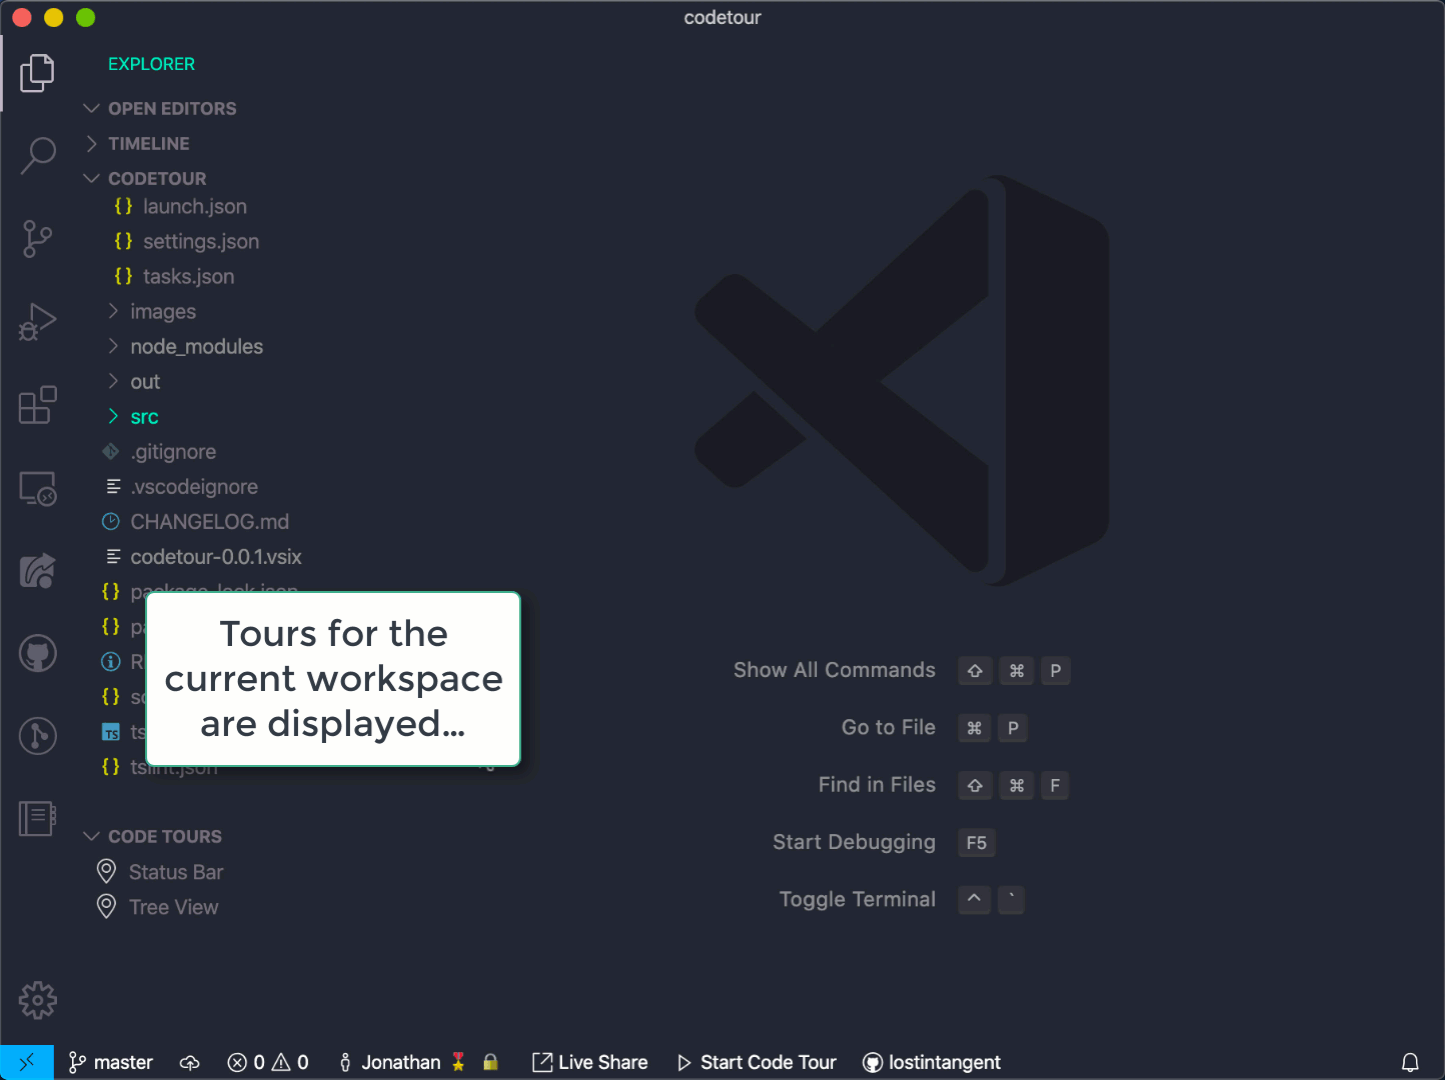Click the Jonathan status bar item
This screenshot has height=1080, width=1445.
[x=402, y=1062]
